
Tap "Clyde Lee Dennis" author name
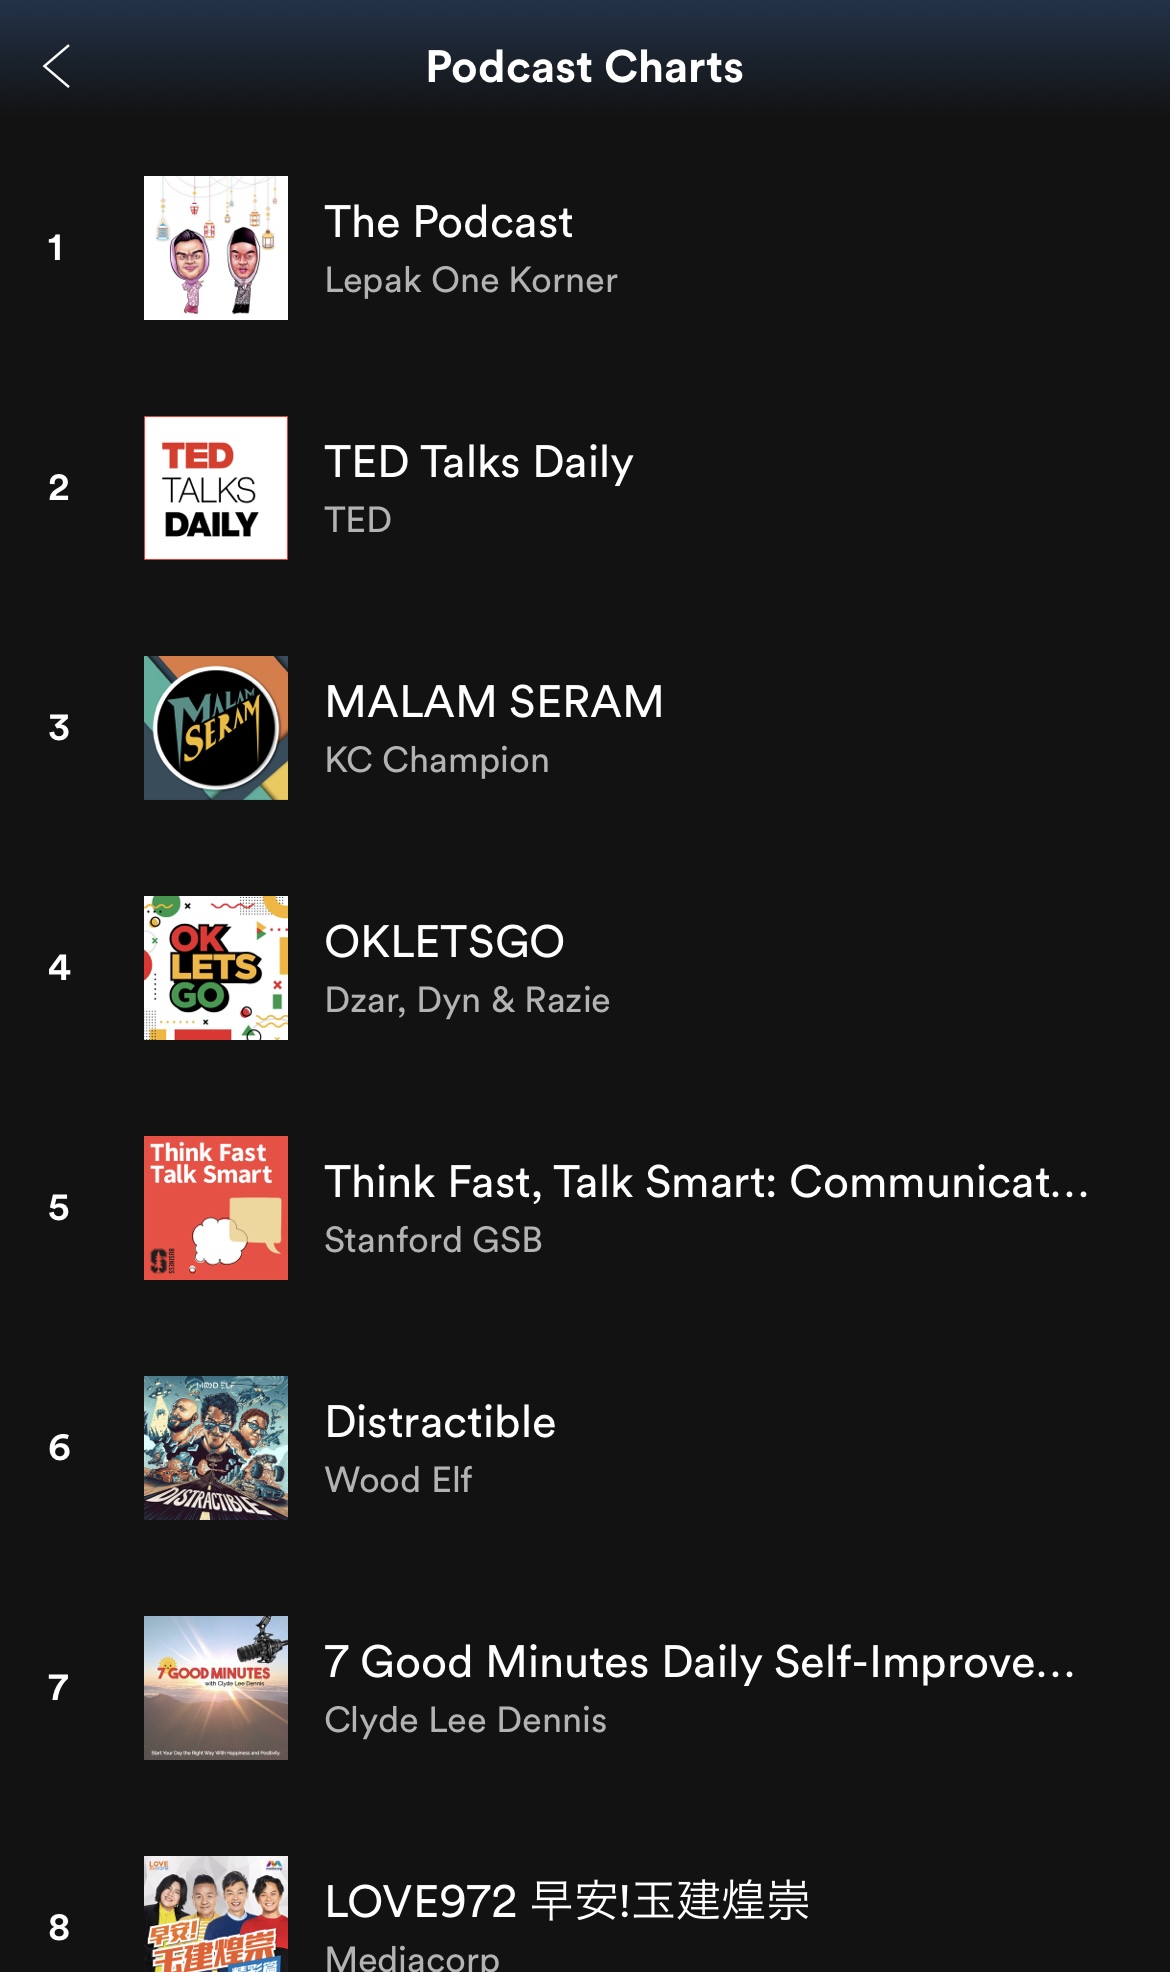pyautogui.click(x=465, y=1721)
